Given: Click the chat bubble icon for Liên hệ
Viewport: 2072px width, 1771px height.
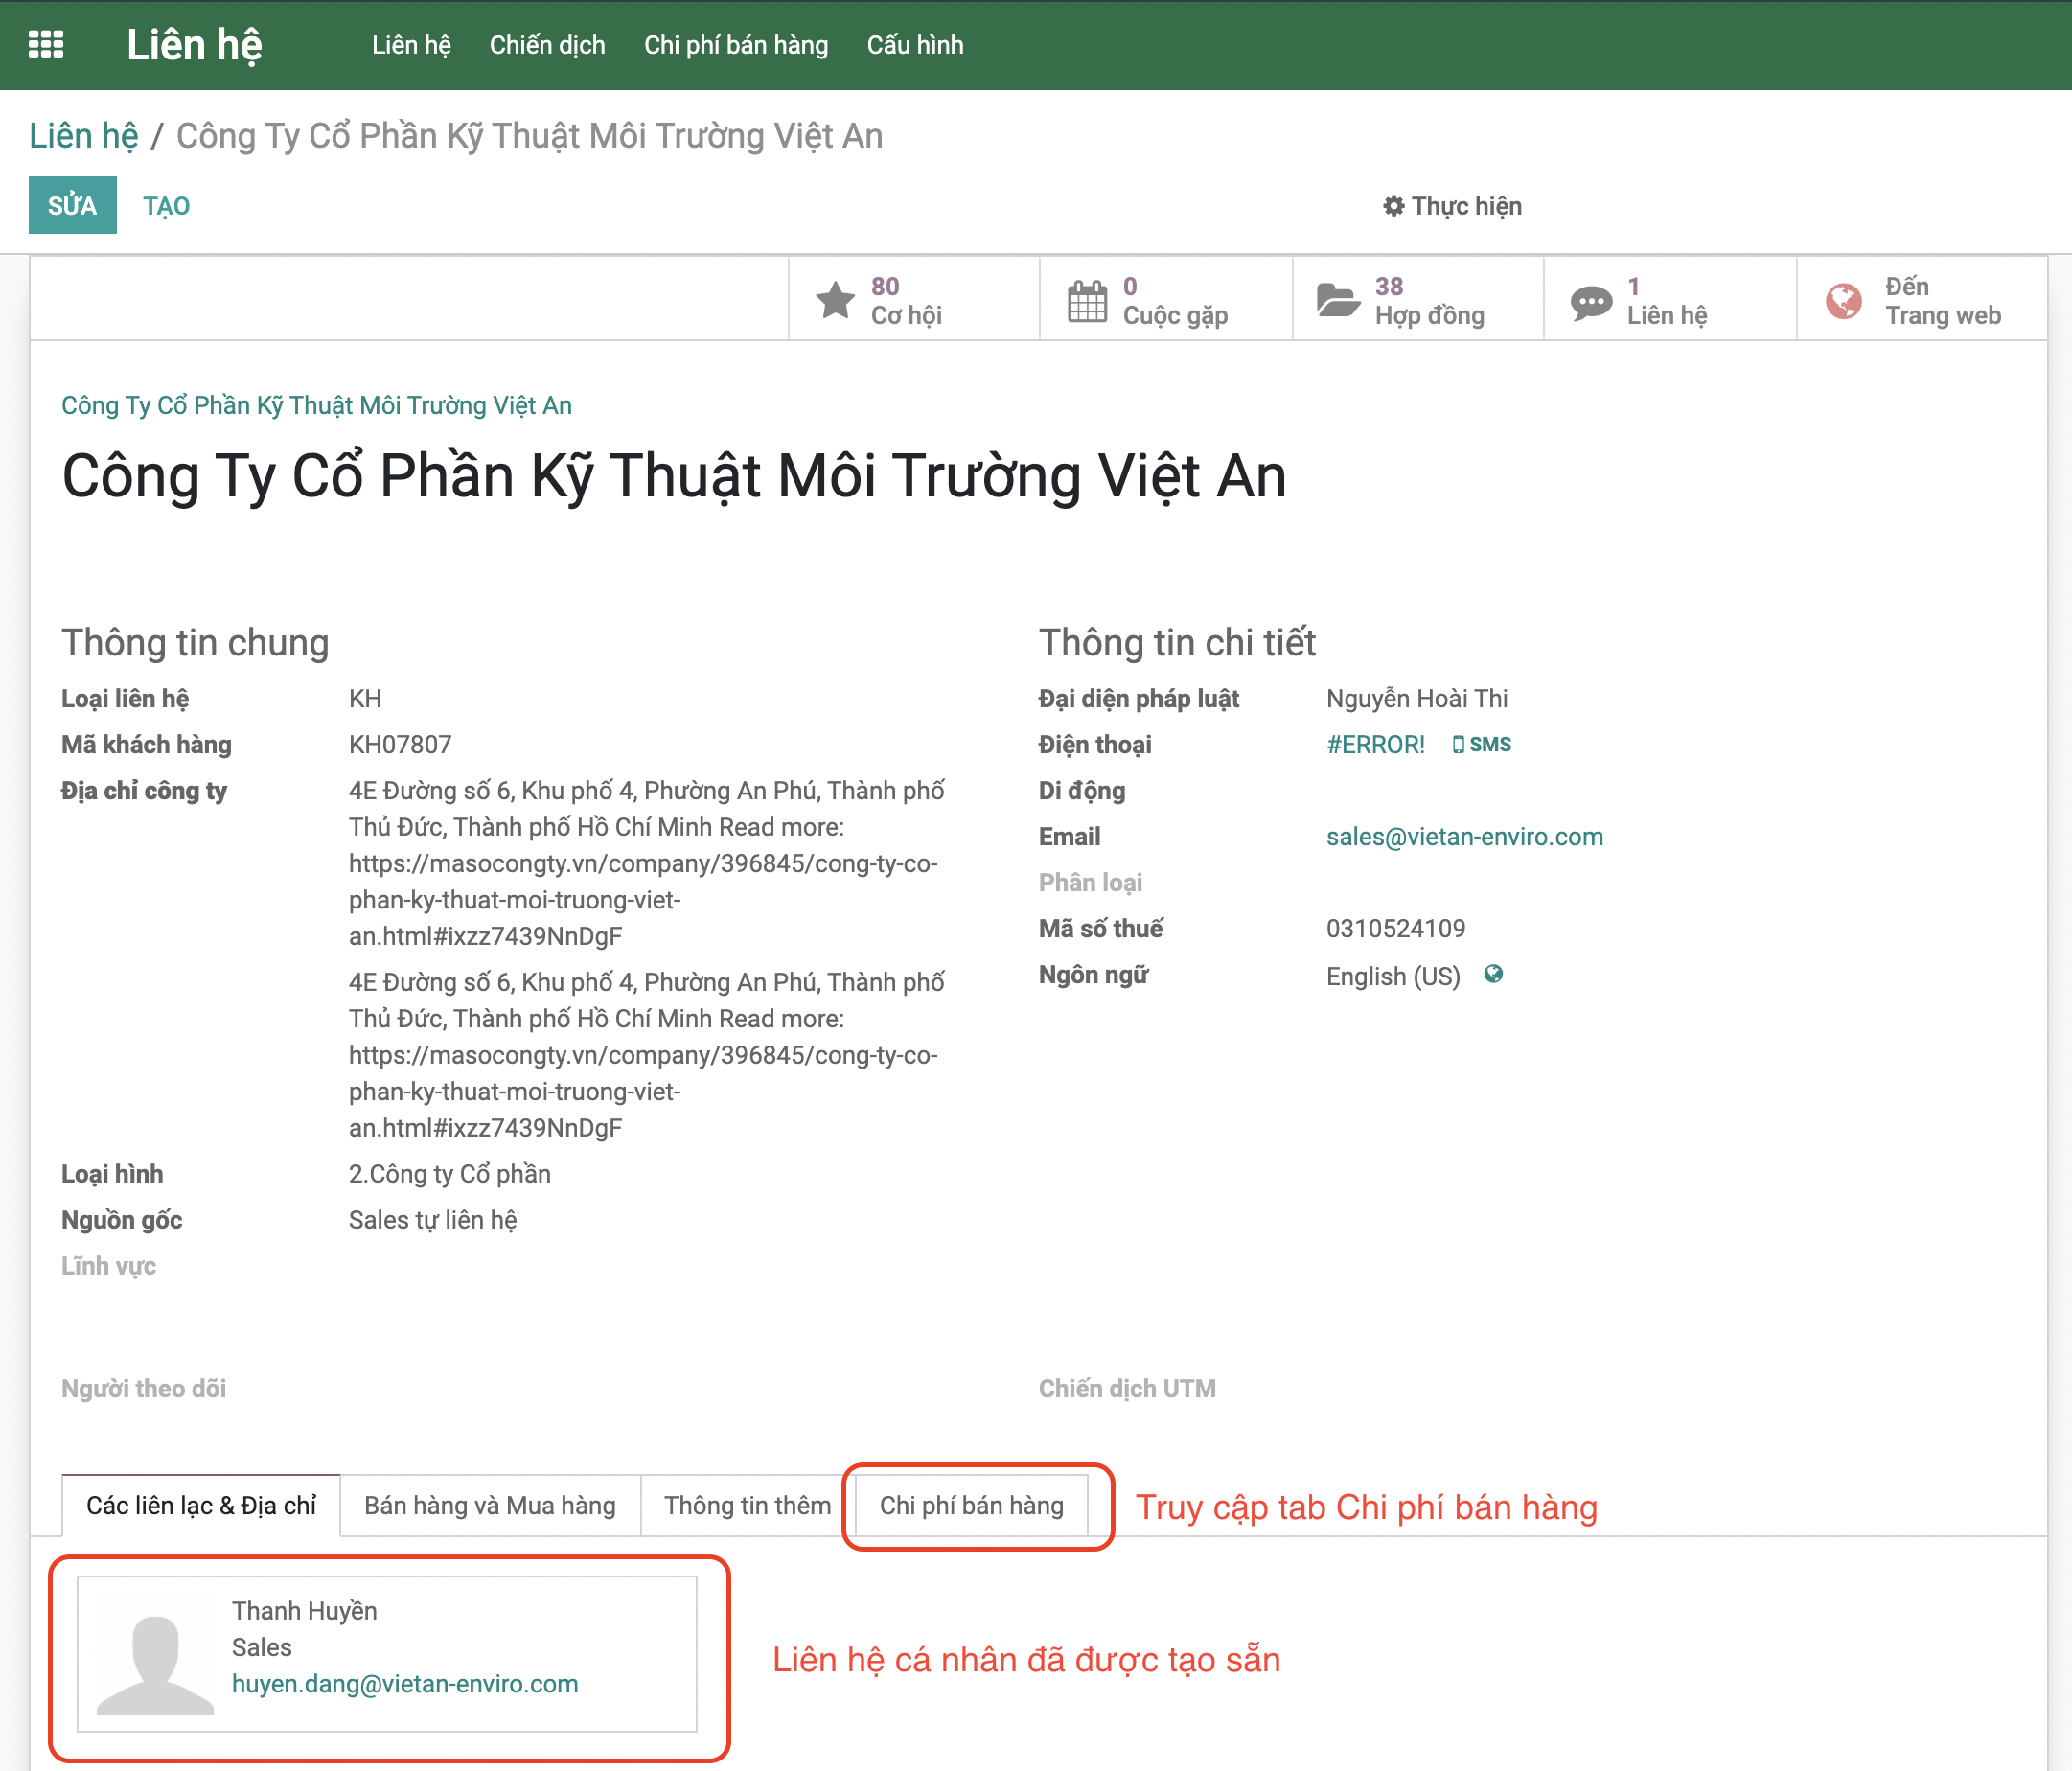Looking at the screenshot, I should tap(1590, 301).
